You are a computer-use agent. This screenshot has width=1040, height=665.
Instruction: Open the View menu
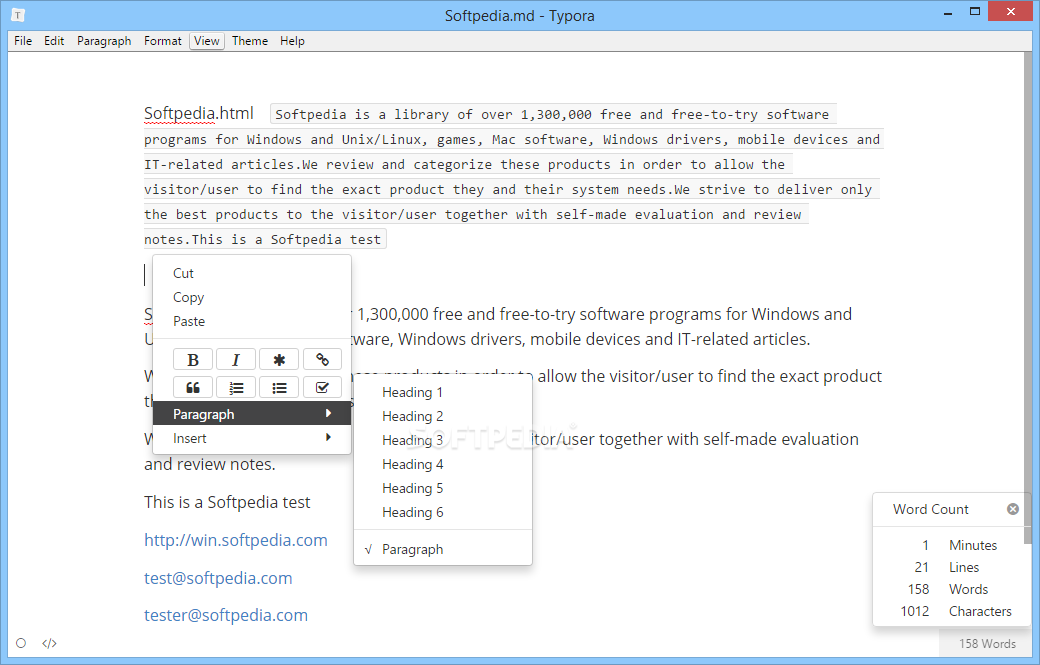click(207, 41)
